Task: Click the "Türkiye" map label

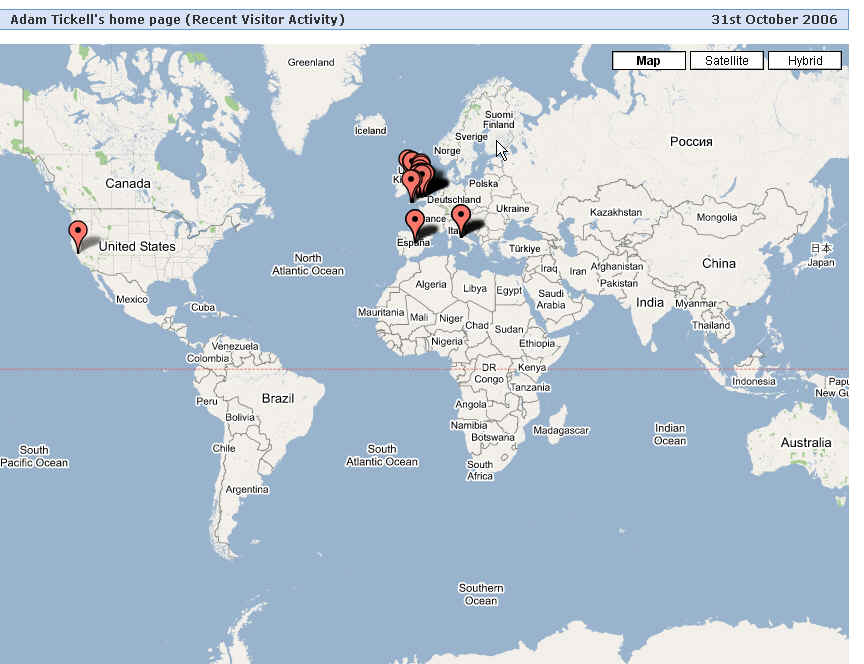Action: pos(525,249)
